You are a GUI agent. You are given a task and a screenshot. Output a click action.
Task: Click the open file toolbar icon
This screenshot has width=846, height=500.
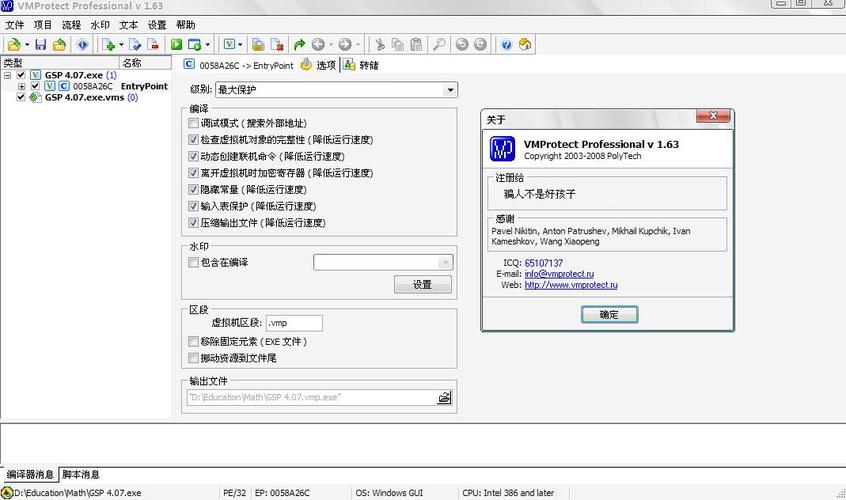(x=14, y=45)
